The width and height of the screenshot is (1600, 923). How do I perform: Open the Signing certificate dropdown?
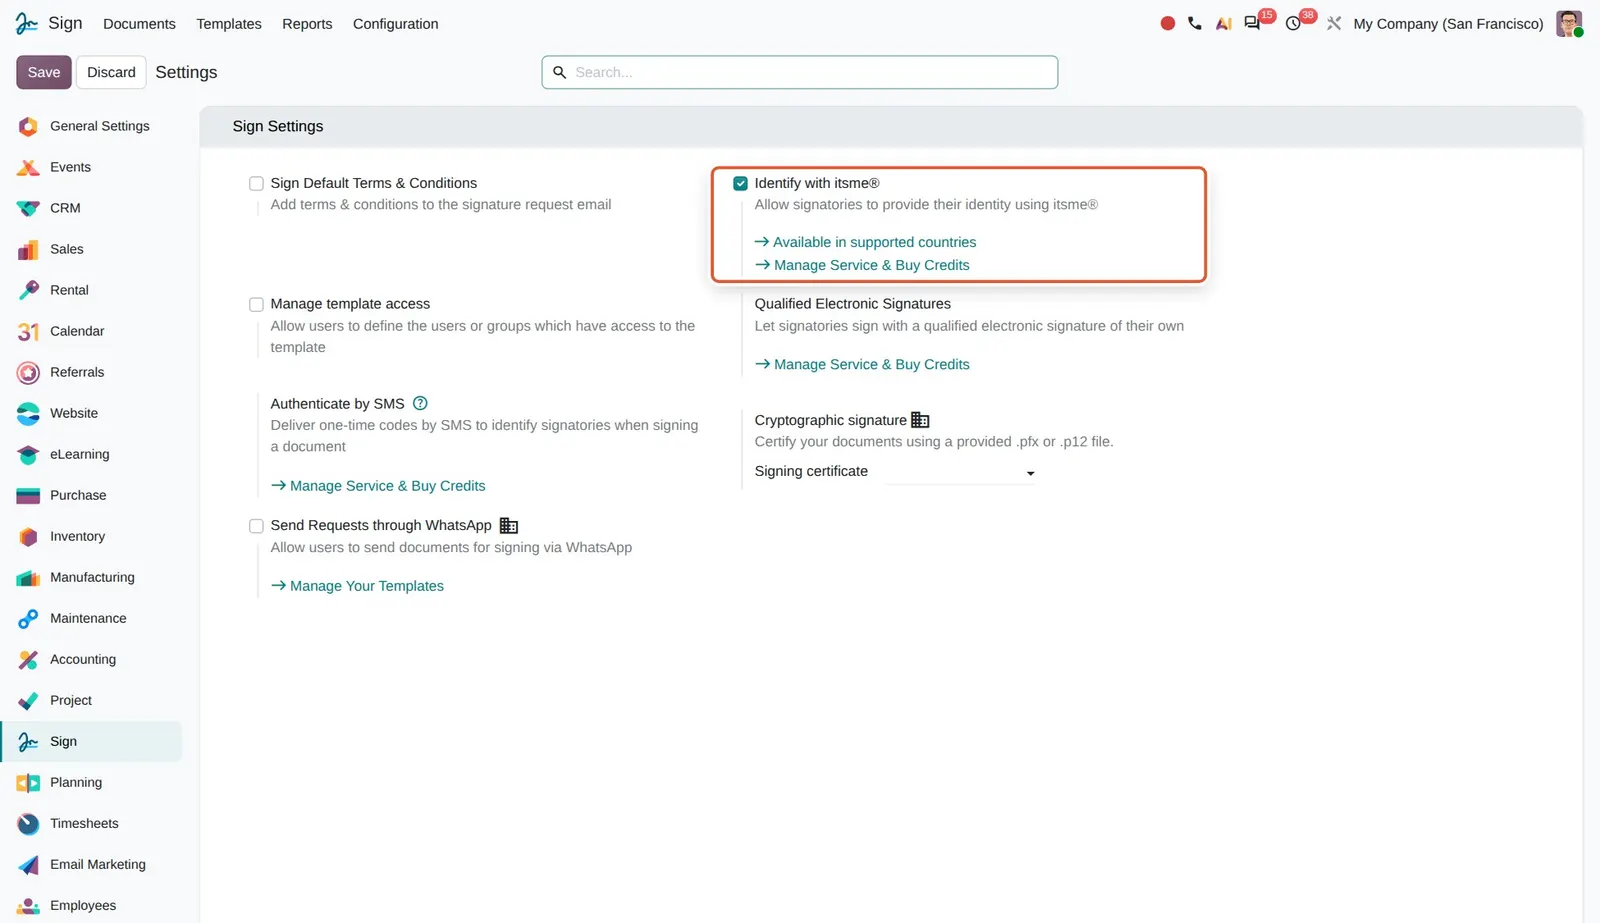960,472
